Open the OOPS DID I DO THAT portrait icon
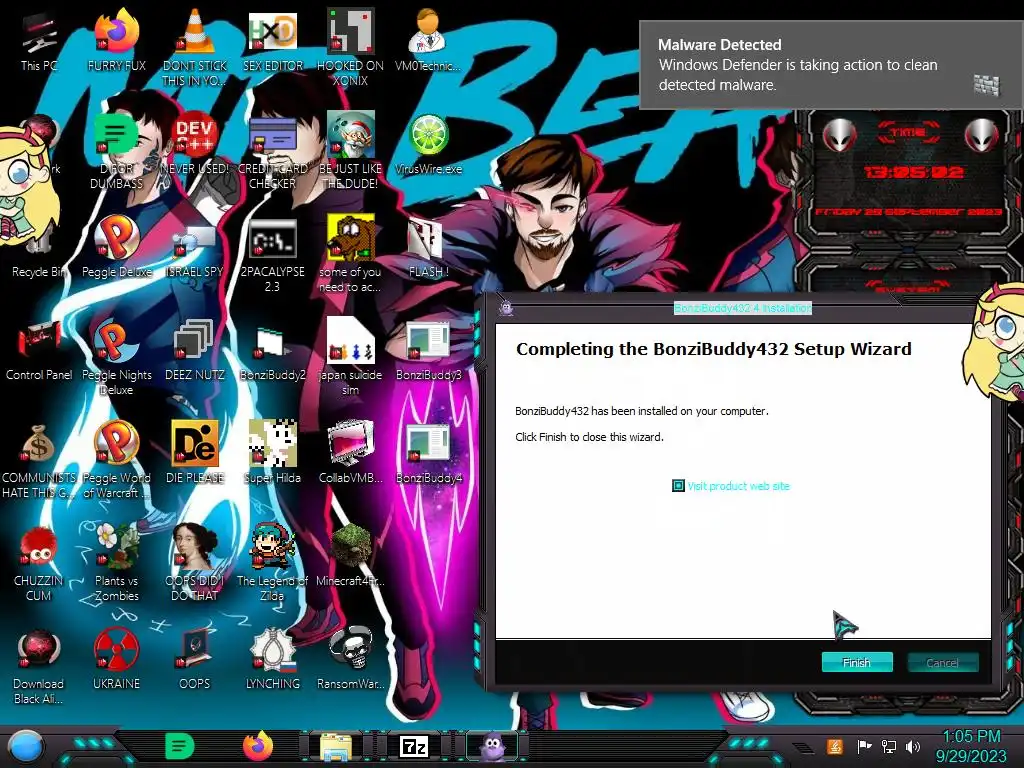 195,564
